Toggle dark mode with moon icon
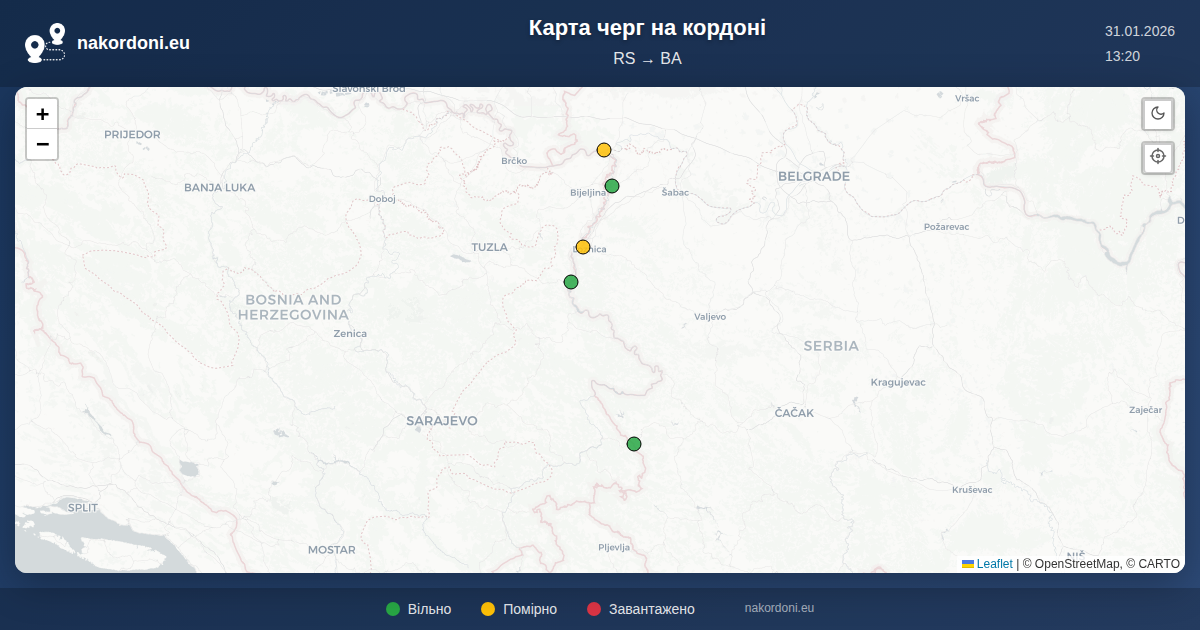This screenshot has height=630, width=1200. point(1158,114)
